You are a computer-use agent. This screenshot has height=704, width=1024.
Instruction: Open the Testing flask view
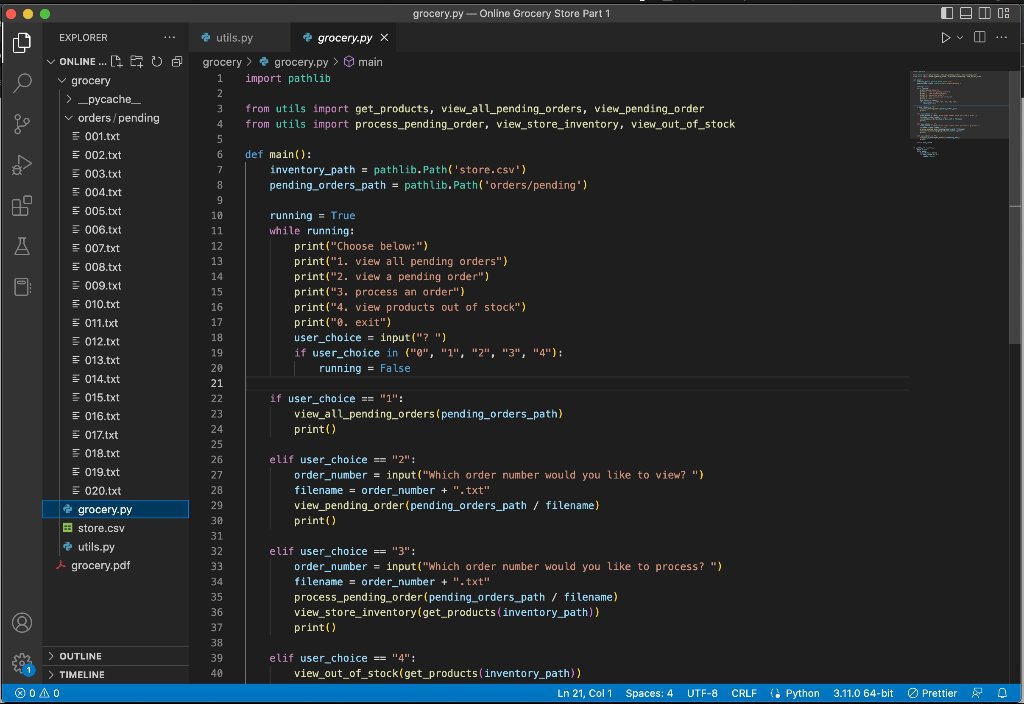21,247
